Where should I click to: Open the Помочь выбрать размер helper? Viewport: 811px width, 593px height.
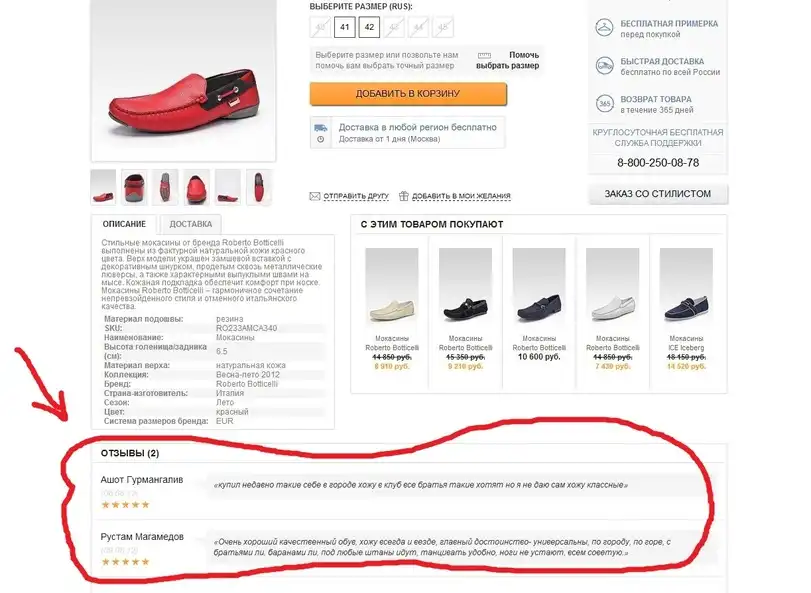coord(507,60)
